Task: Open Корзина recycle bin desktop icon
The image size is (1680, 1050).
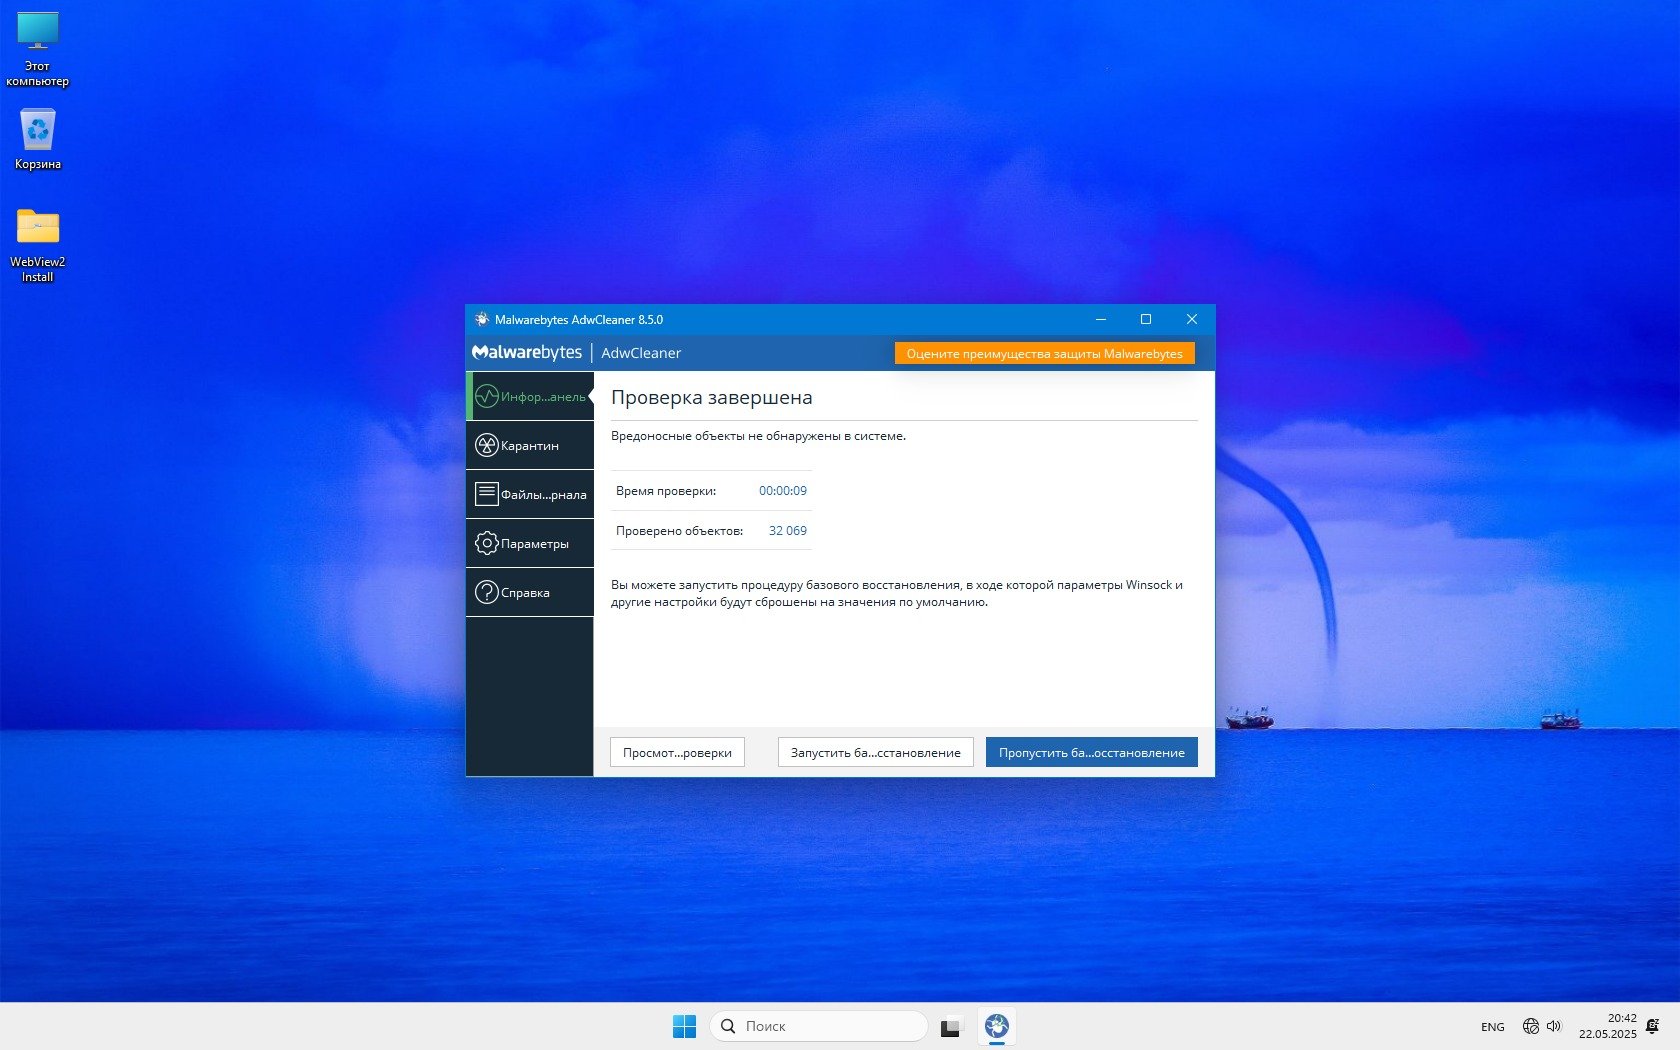Action: point(38,131)
